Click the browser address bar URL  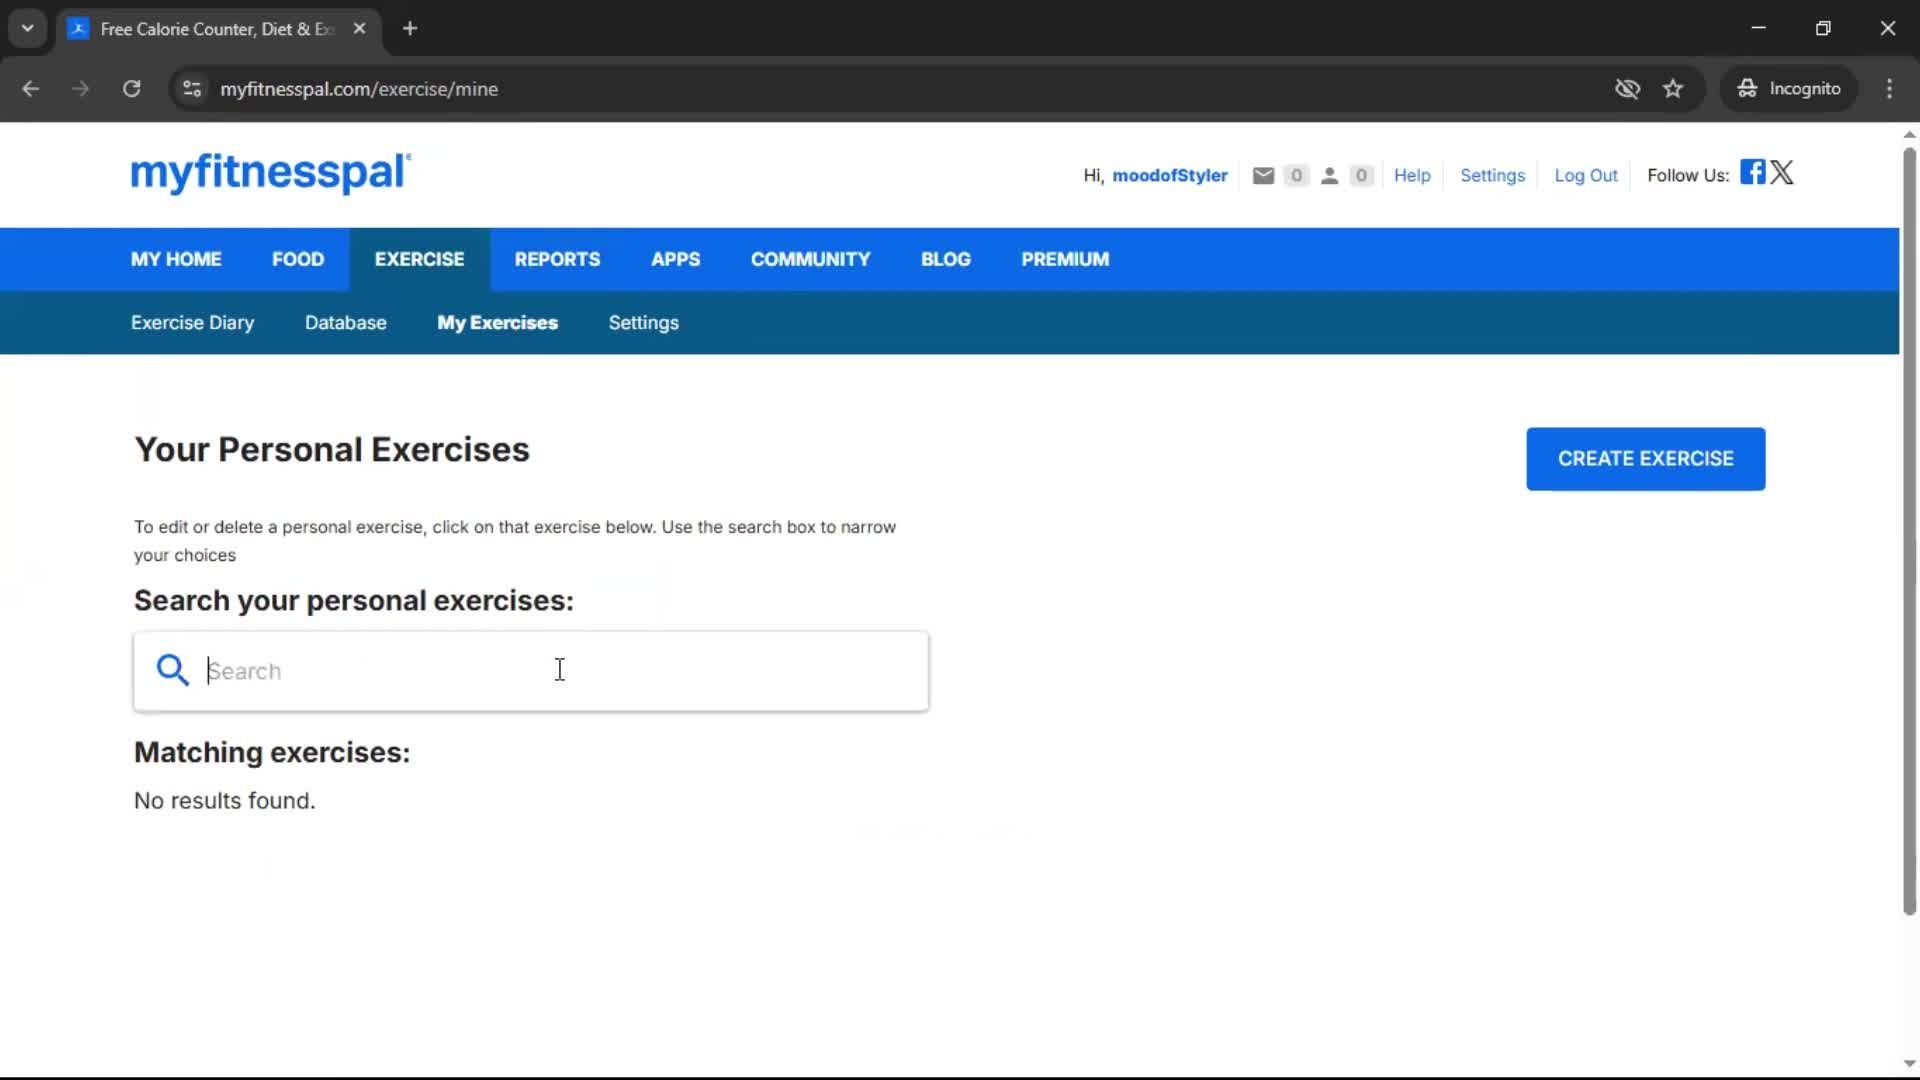click(x=359, y=89)
